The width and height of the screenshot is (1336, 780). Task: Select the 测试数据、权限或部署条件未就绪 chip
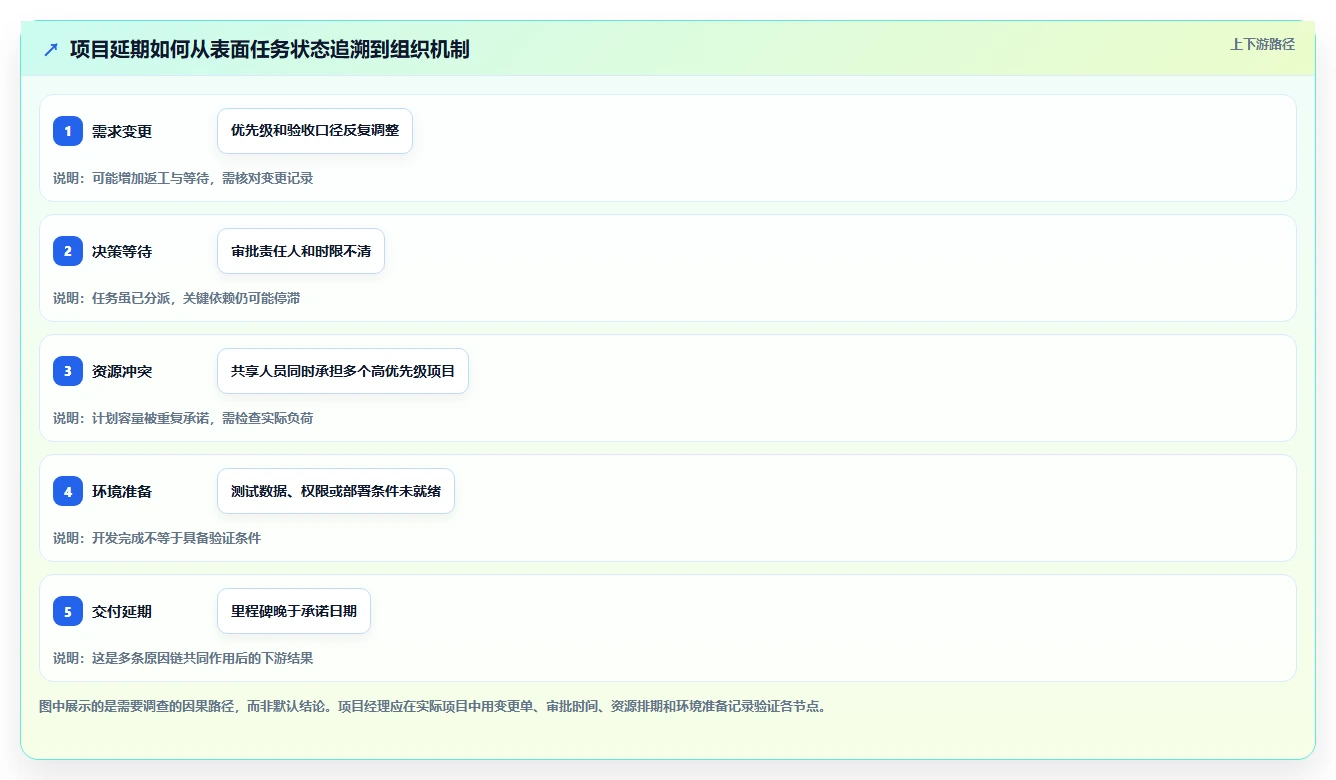pos(336,491)
